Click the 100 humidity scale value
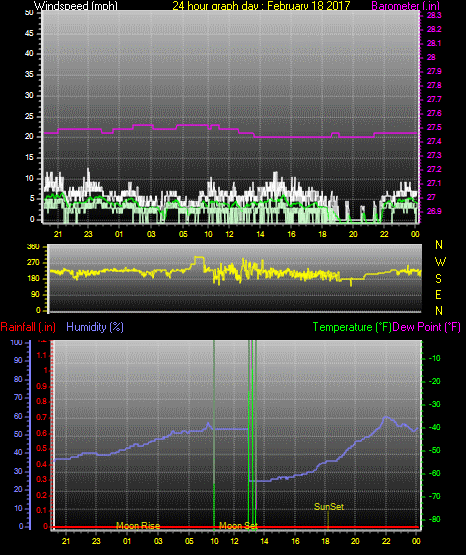This screenshot has height=555, width=466. click(16, 343)
